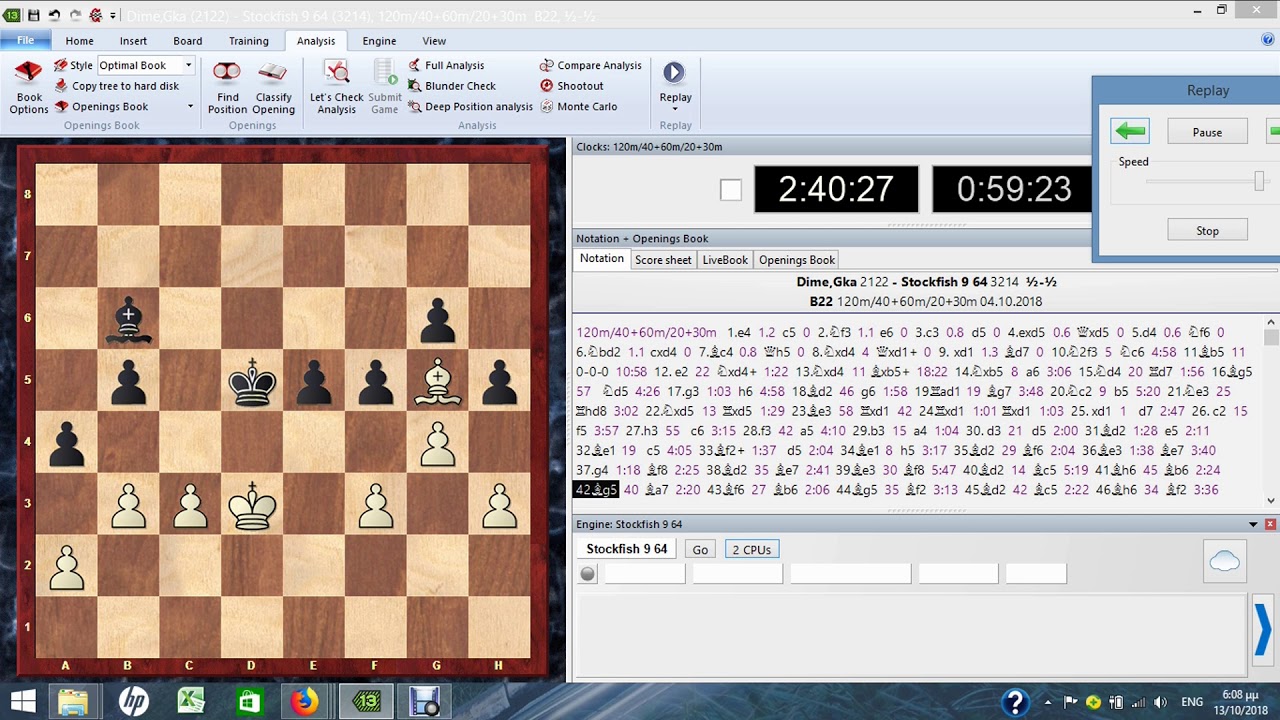This screenshot has height=720, width=1280.
Task: Open File Explorer from the taskbar
Action: (x=73, y=702)
